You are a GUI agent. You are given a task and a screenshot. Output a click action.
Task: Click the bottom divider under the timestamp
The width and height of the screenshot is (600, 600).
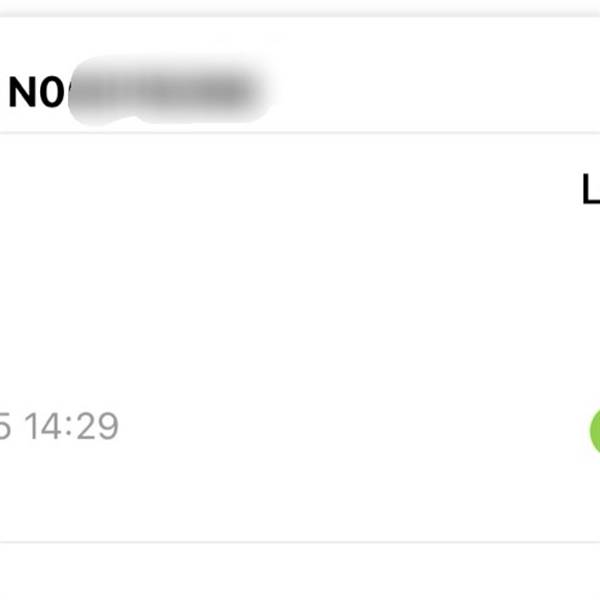point(300,542)
